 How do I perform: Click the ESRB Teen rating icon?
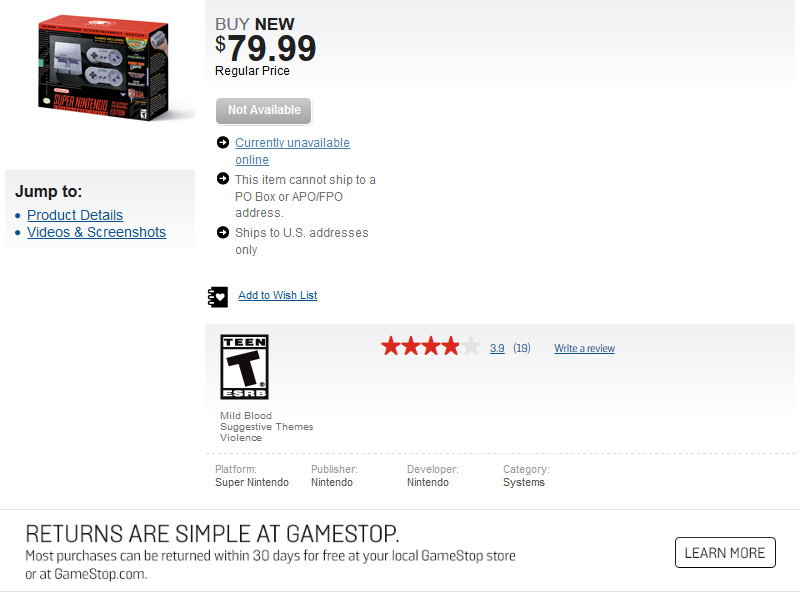pyautogui.click(x=244, y=367)
